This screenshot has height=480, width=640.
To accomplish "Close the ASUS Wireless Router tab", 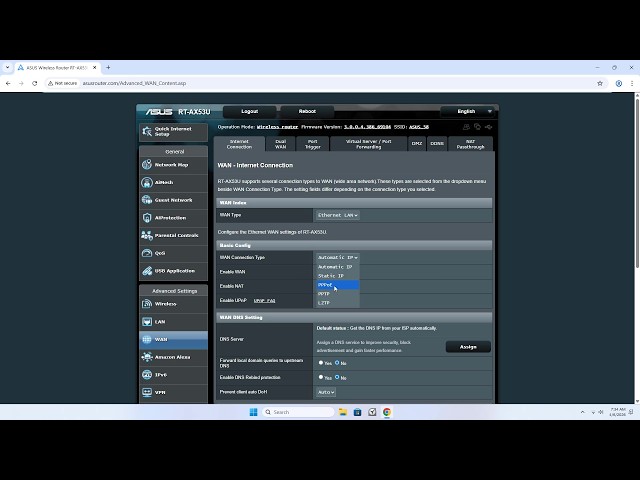I will click(x=95, y=68).
